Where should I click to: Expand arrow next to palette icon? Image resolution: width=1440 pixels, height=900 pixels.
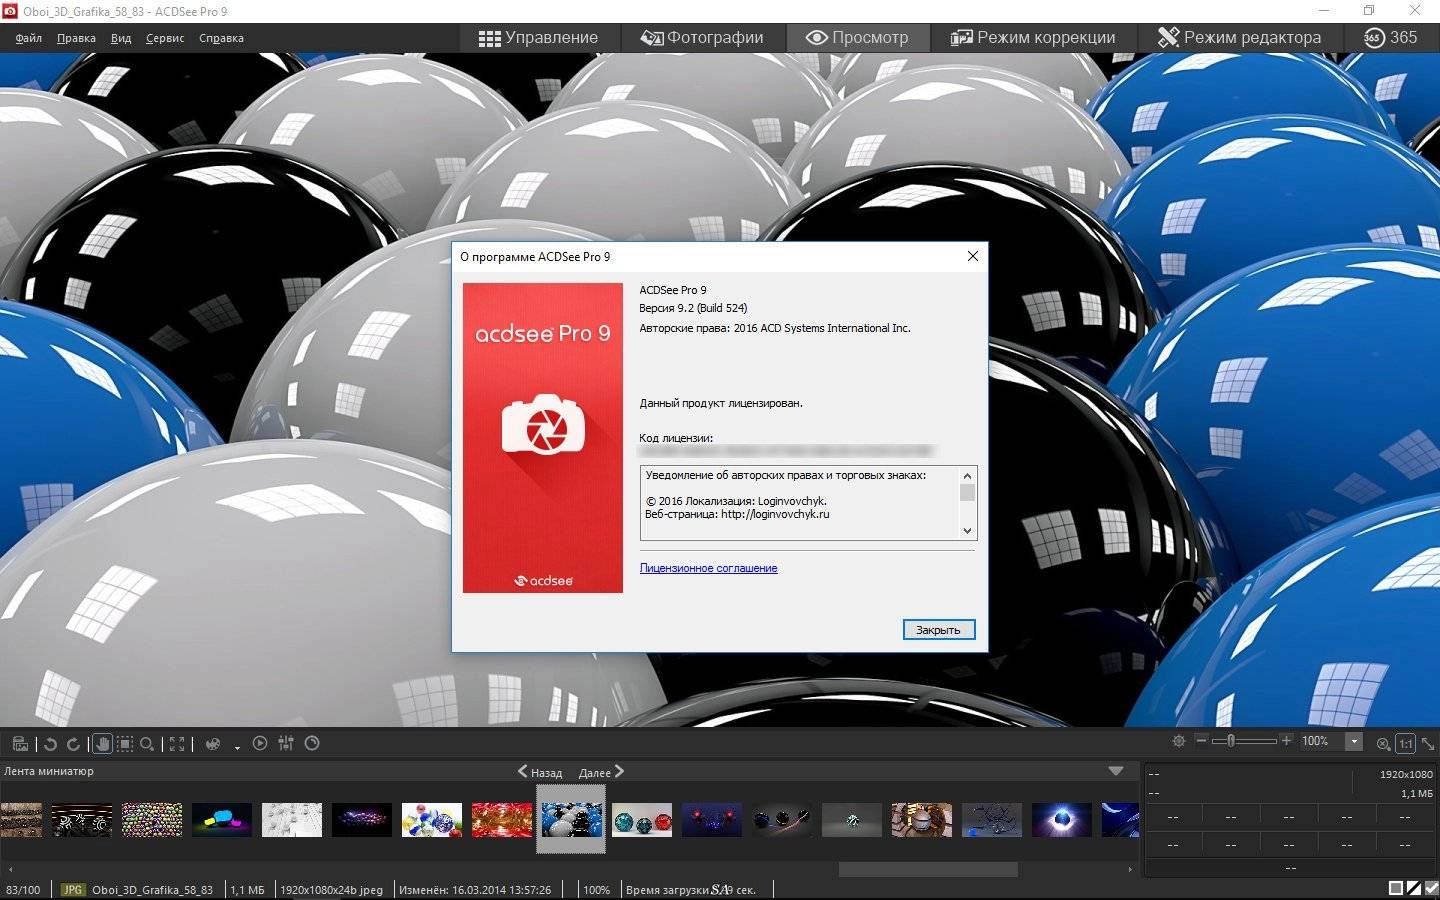237,747
